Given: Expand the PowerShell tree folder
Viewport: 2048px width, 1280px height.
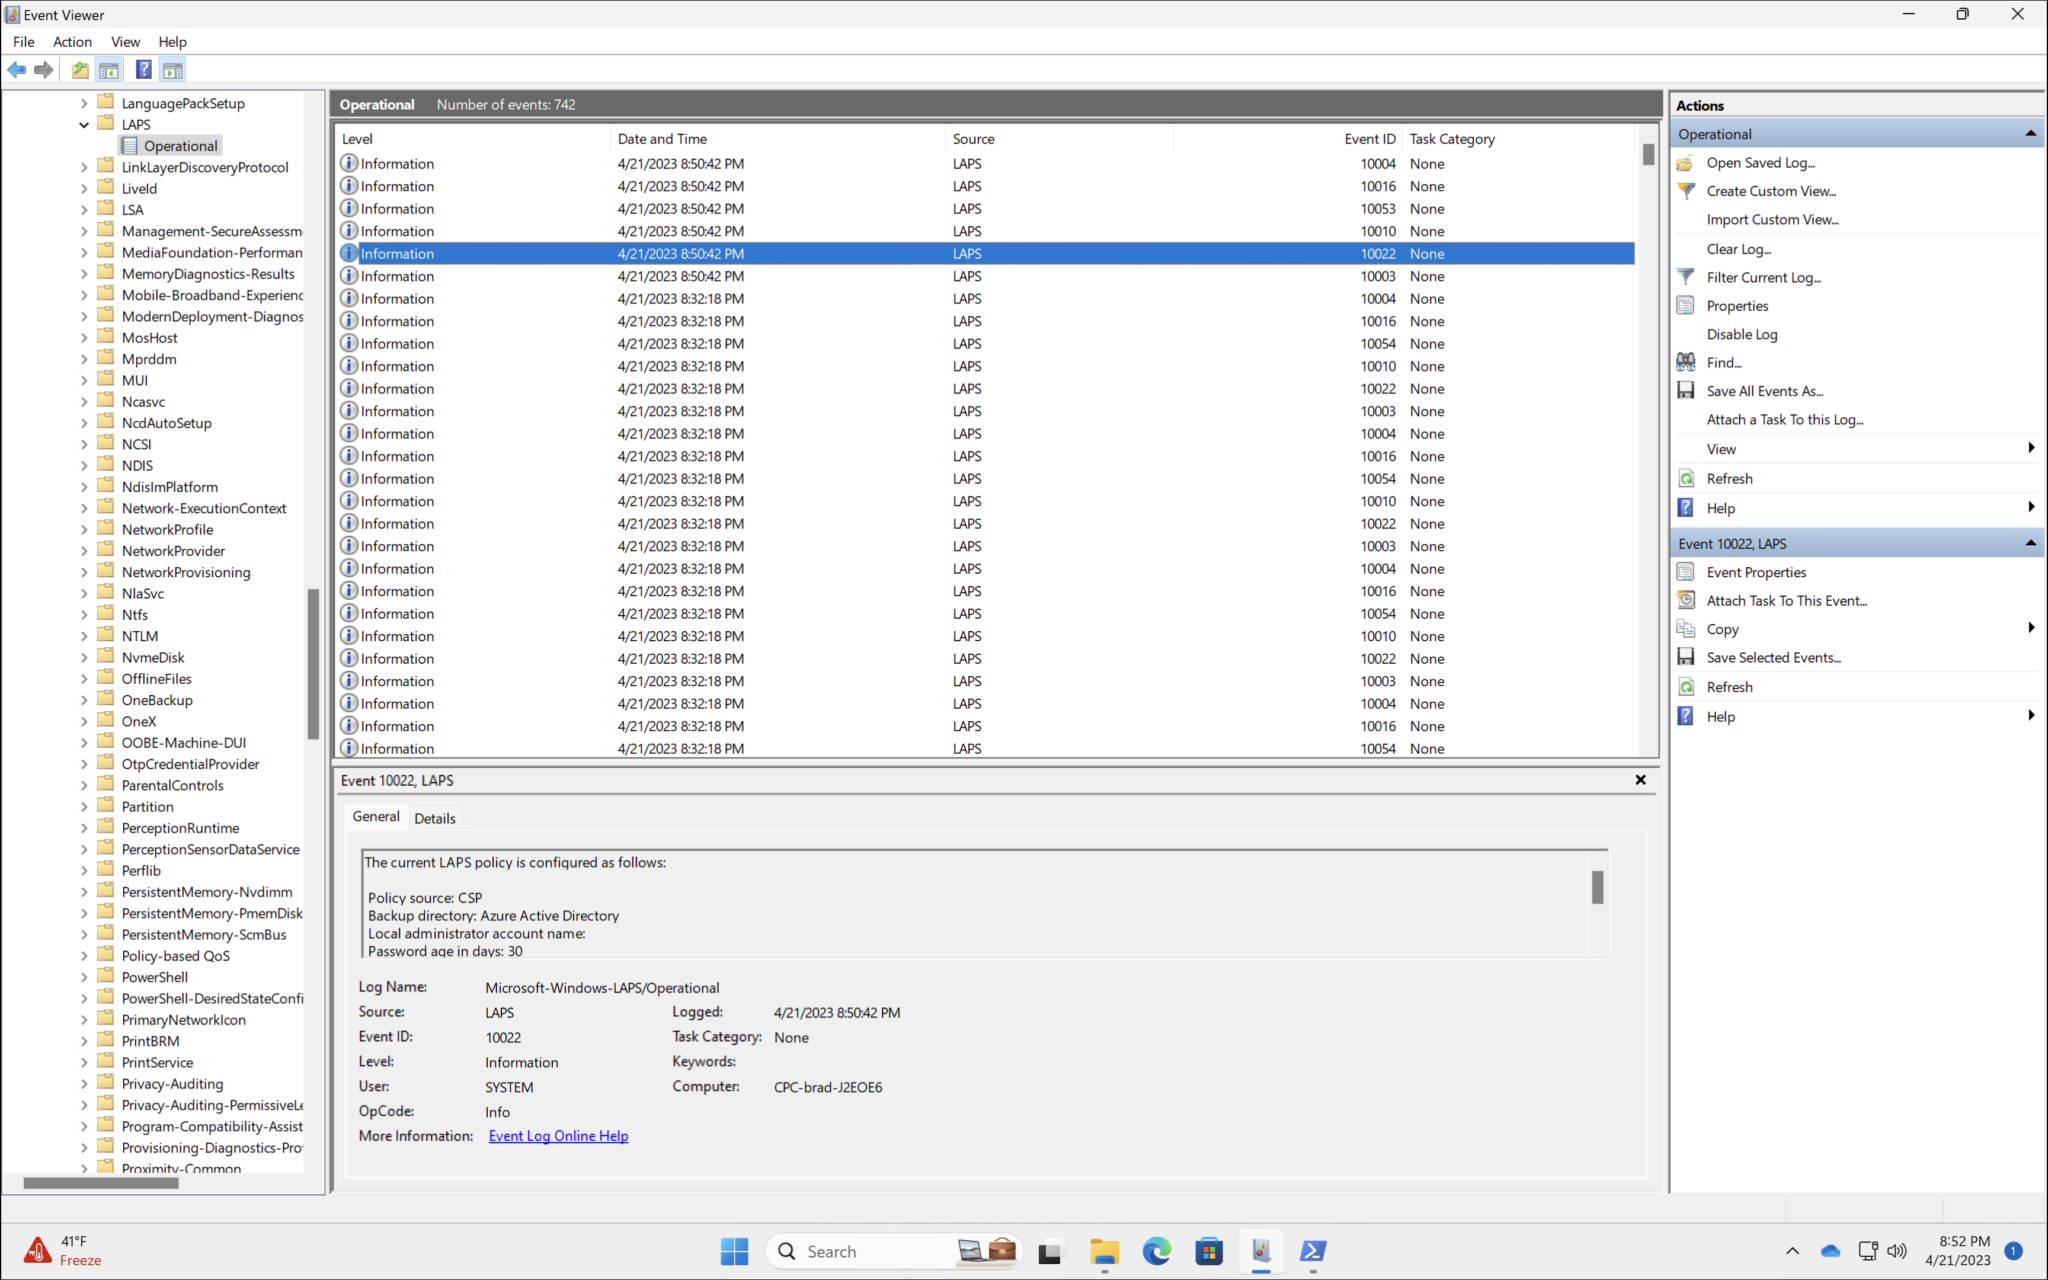Looking at the screenshot, I should pos(84,977).
